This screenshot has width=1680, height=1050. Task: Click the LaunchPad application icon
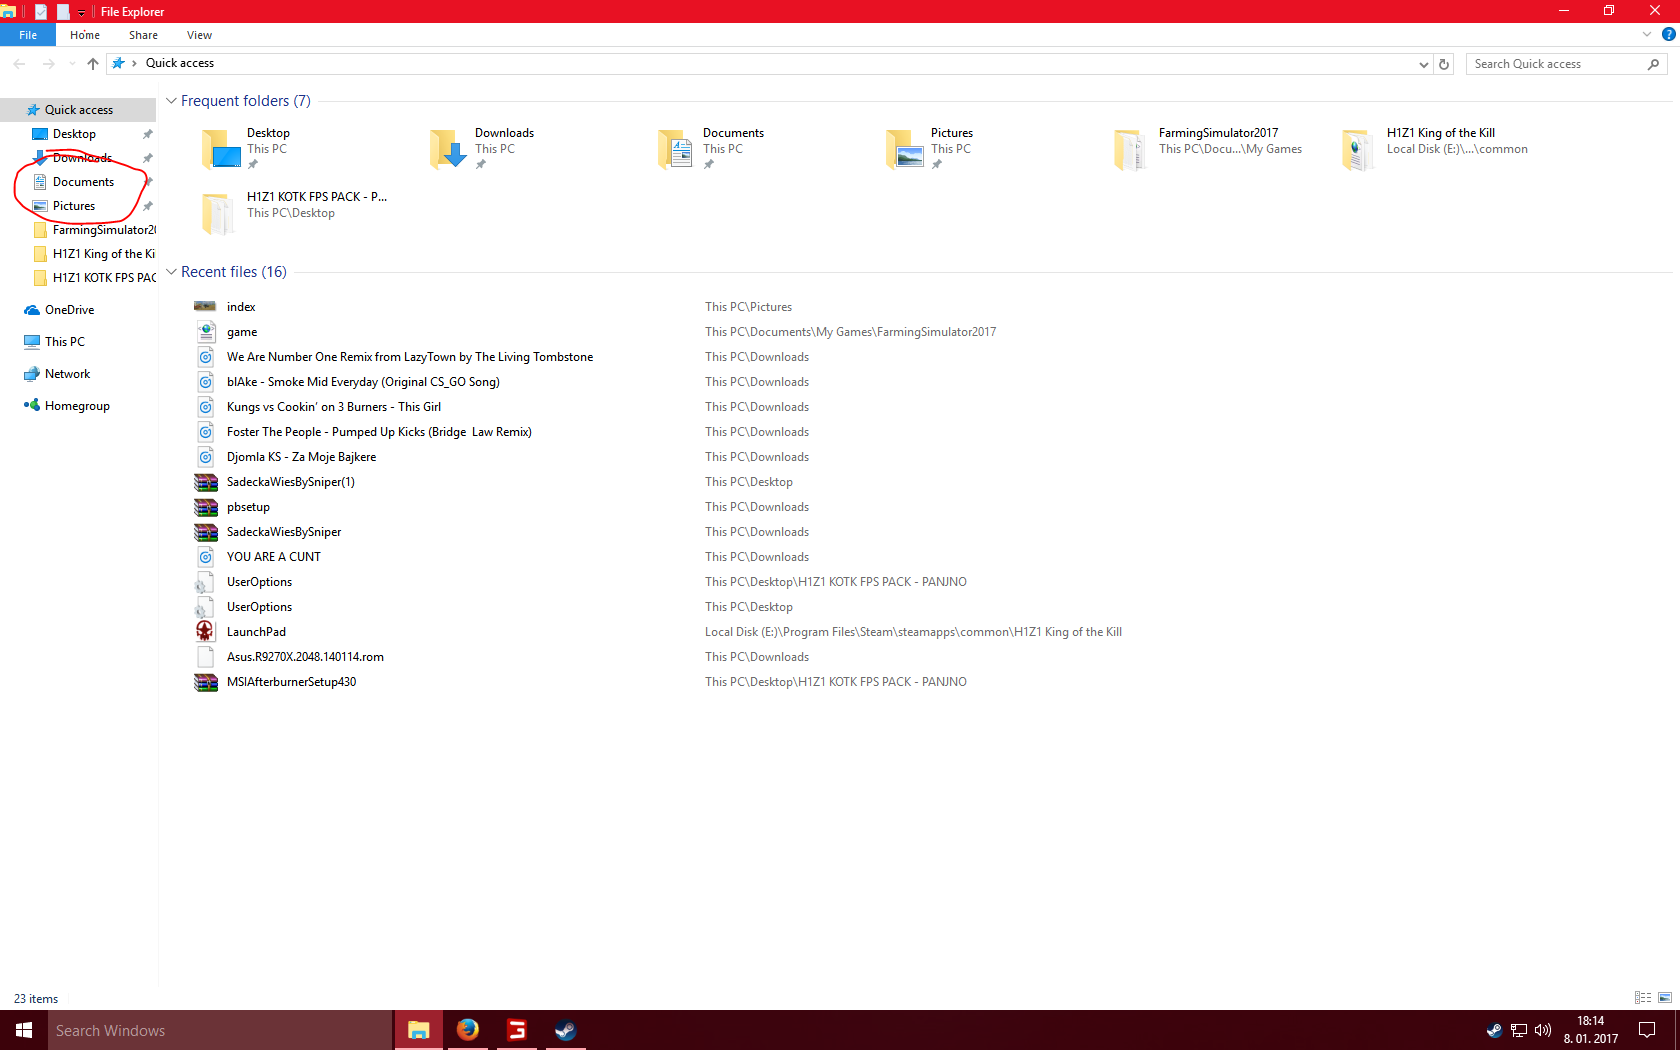tap(205, 632)
